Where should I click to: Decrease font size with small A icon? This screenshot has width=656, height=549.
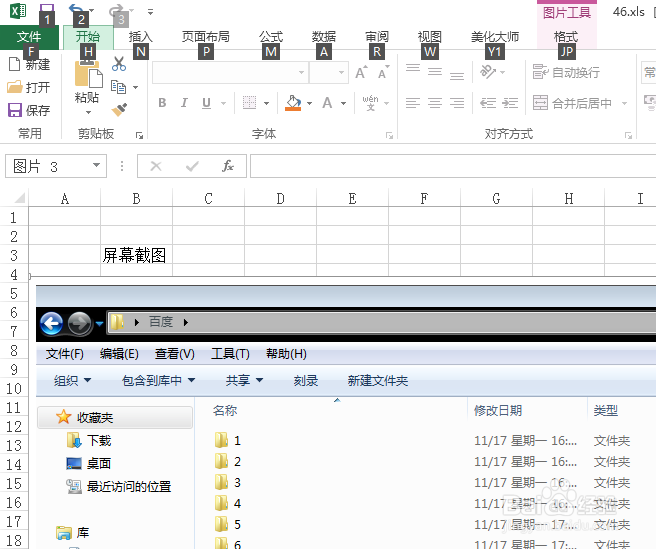tap(382, 74)
